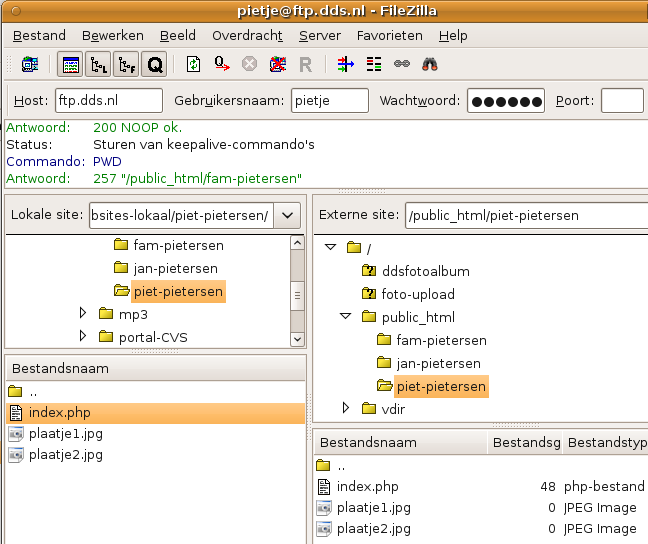Expand the local mp3 folder
This screenshot has height=544, width=648.
pyautogui.click(x=83, y=313)
